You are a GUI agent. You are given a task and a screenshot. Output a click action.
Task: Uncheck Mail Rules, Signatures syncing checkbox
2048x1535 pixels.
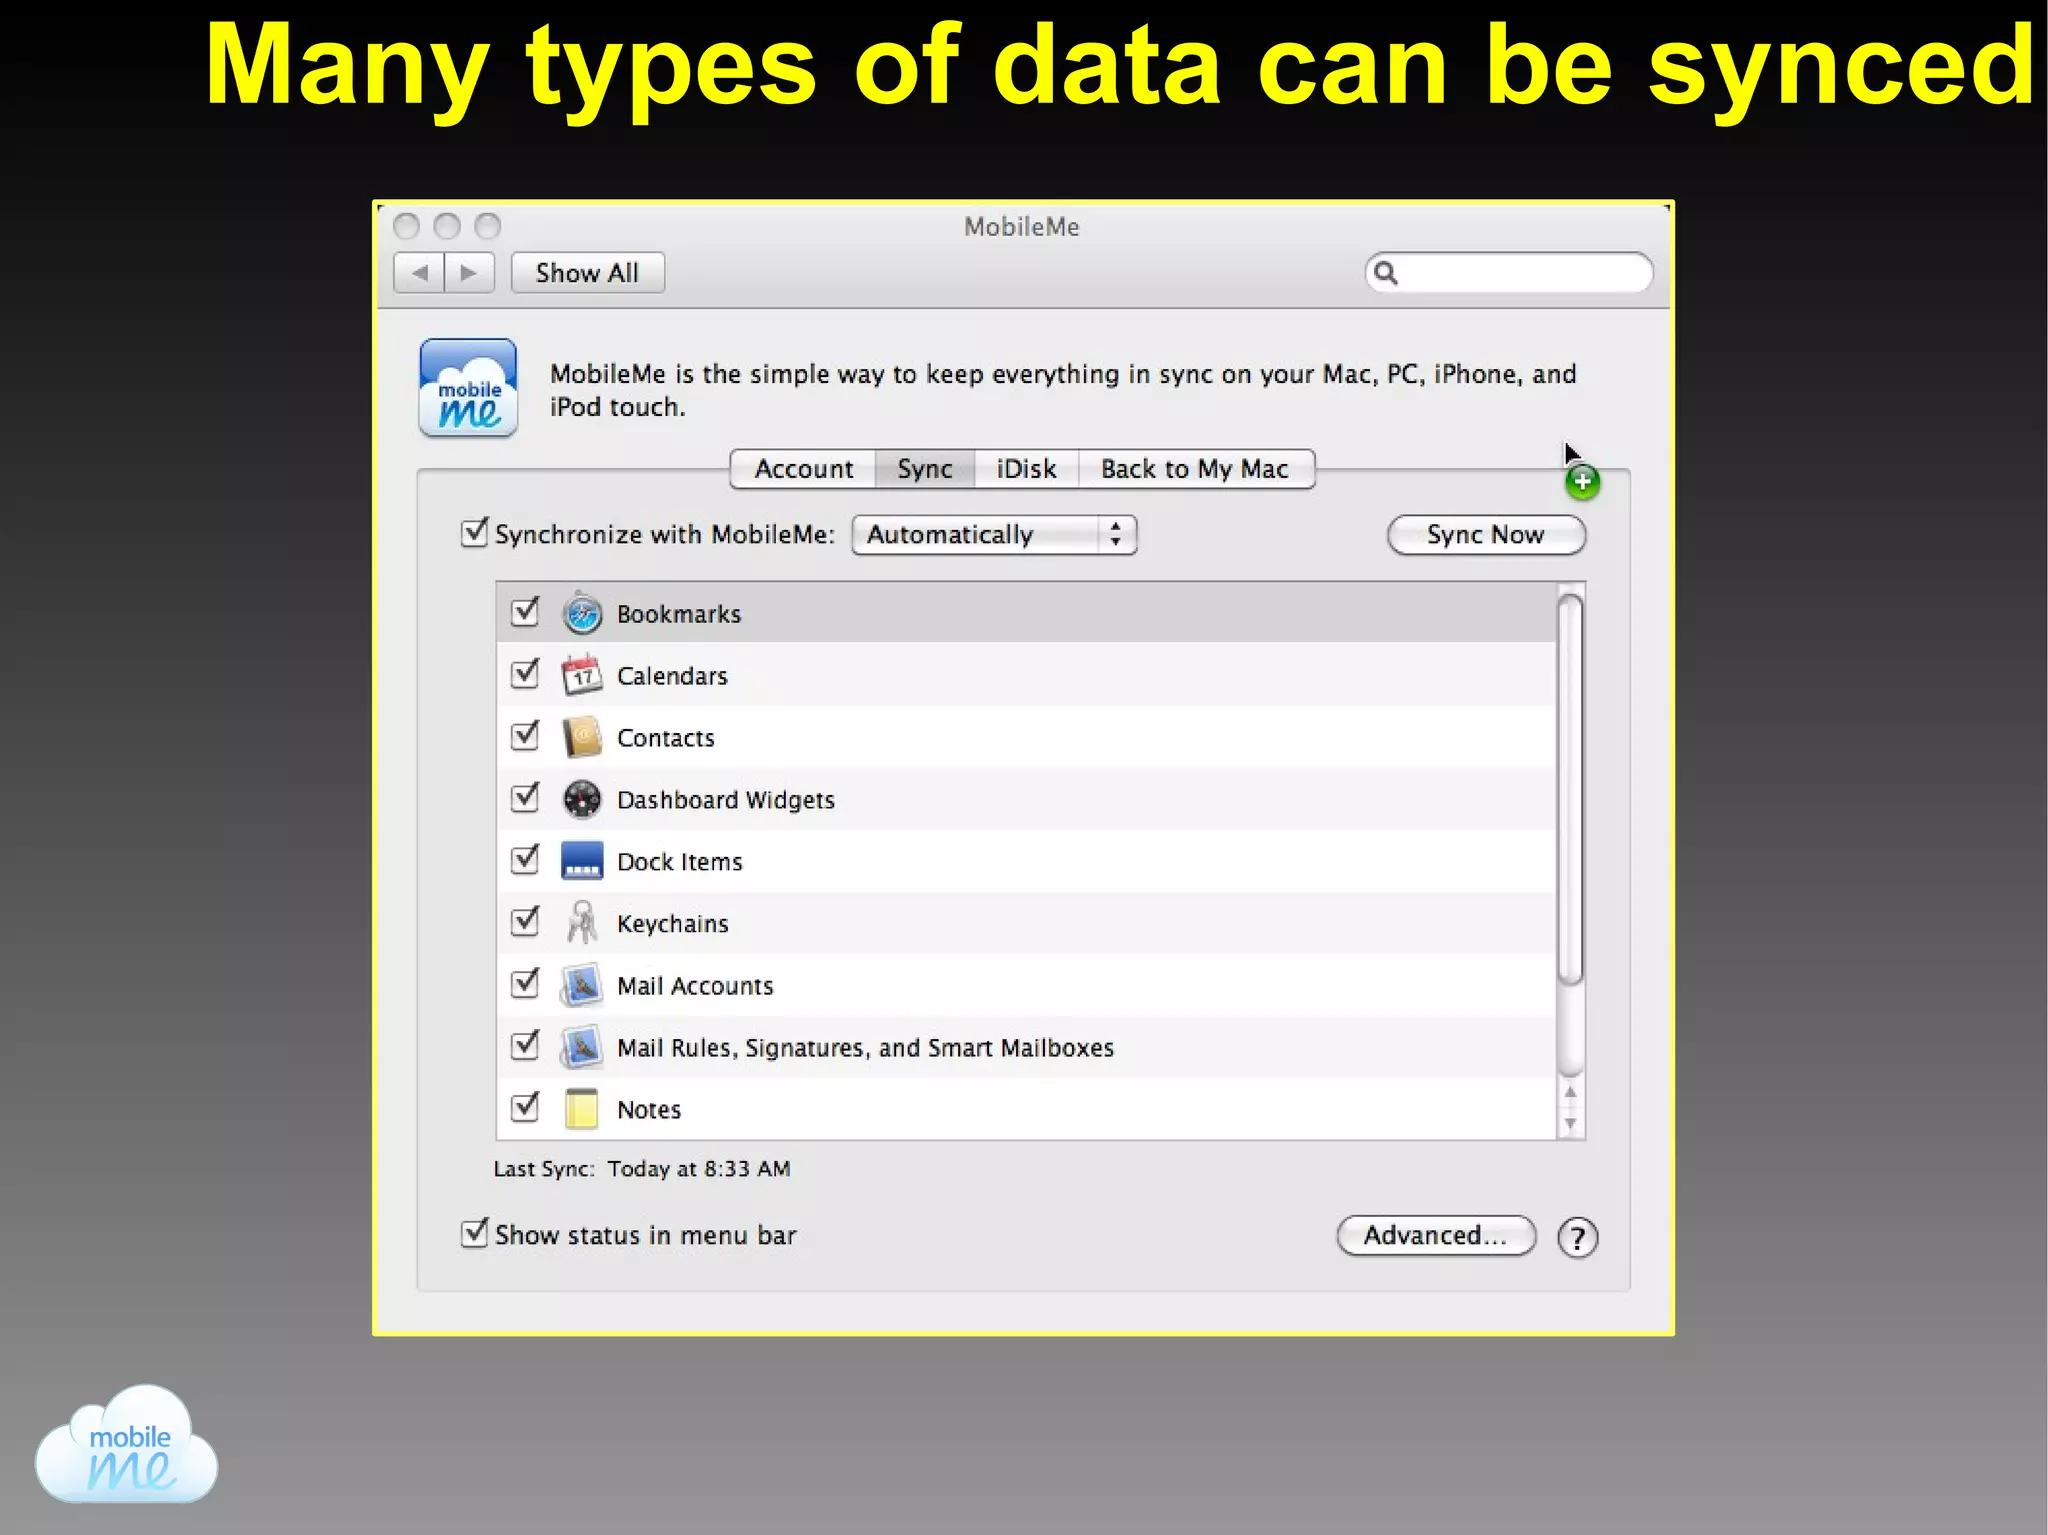click(x=525, y=1045)
